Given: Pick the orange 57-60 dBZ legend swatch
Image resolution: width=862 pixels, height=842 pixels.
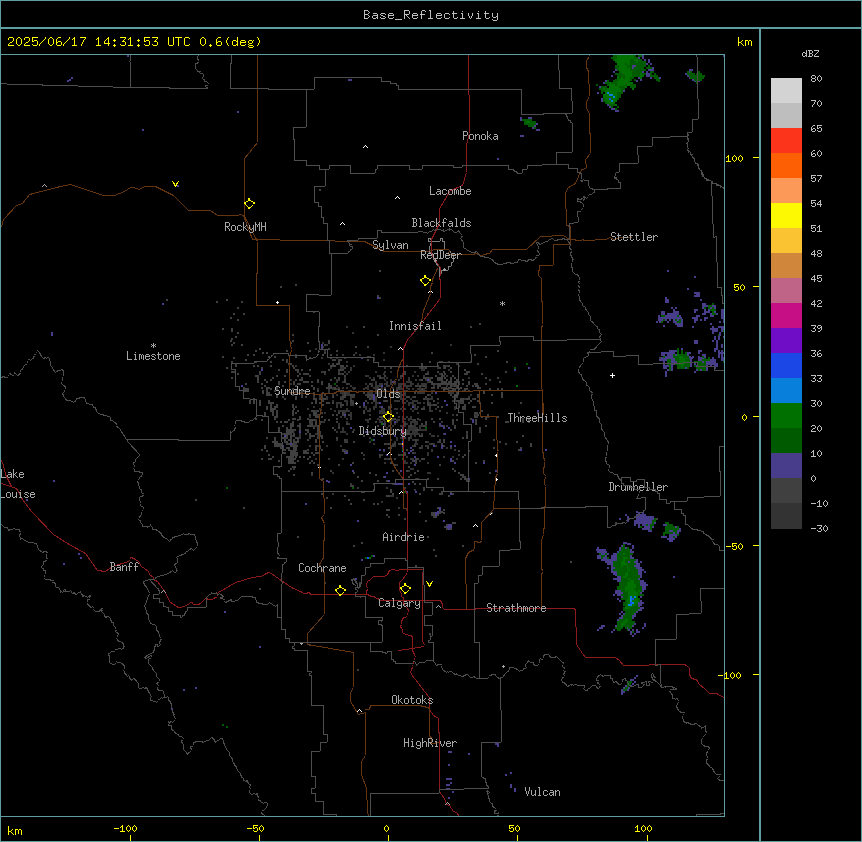Looking at the screenshot, I should tap(786, 165).
